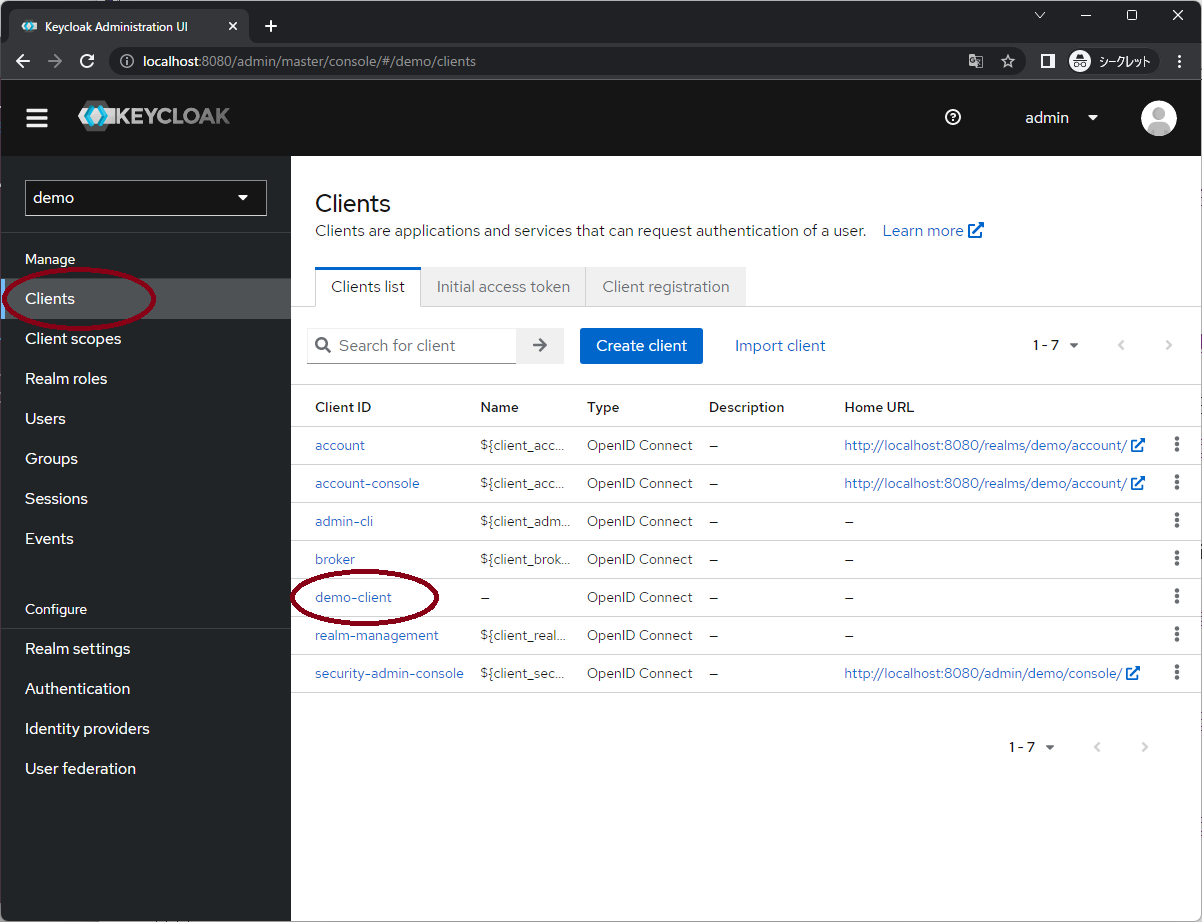Open the realm-management client link
The image size is (1202, 922).
pos(377,635)
